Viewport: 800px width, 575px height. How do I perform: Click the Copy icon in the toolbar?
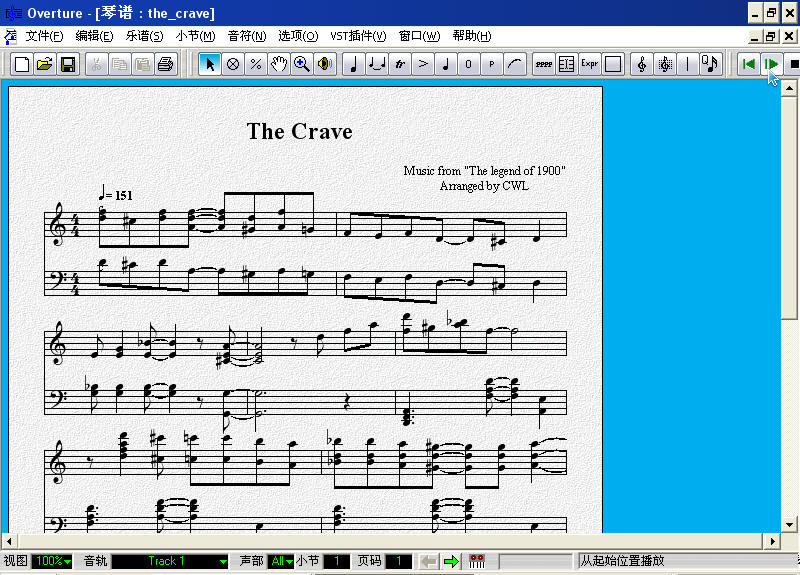click(x=119, y=64)
